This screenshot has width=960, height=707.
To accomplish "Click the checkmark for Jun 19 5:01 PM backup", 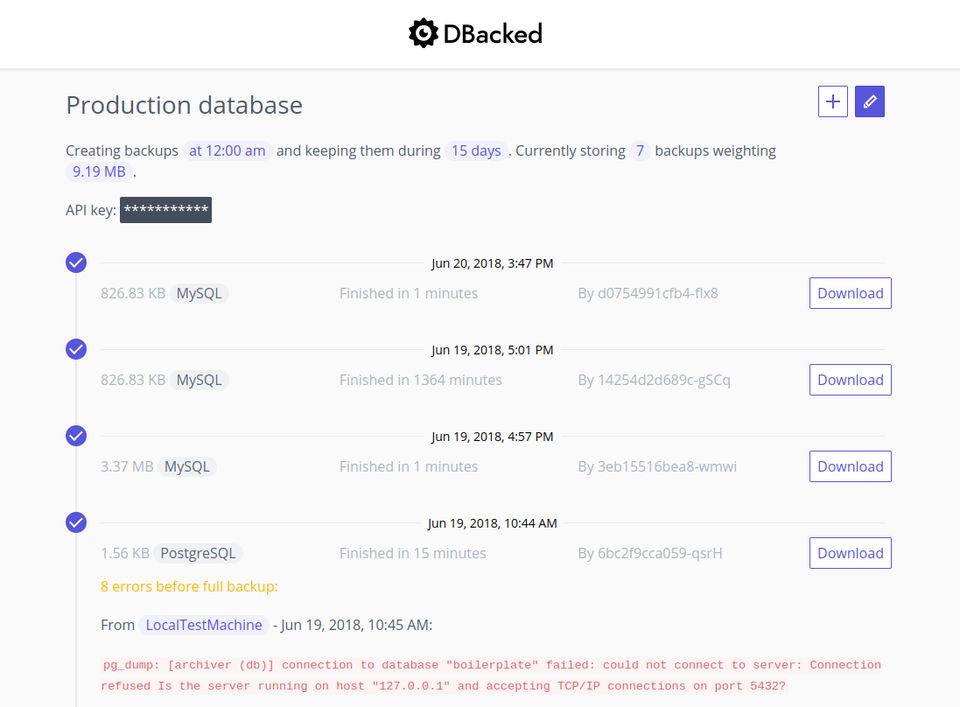I will pyautogui.click(x=76, y=349).
